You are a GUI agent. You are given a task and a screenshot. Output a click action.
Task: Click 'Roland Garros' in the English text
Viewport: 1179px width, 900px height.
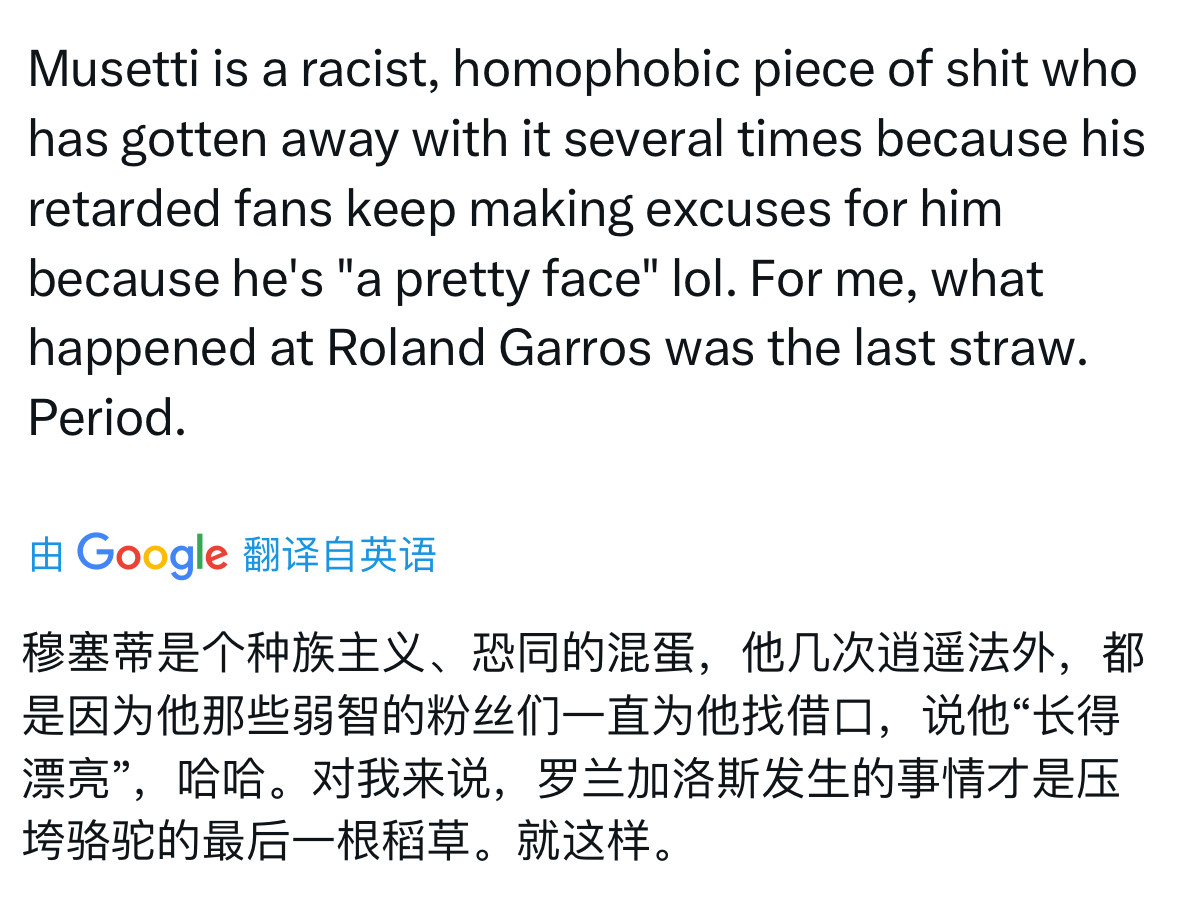pos(489,348)
